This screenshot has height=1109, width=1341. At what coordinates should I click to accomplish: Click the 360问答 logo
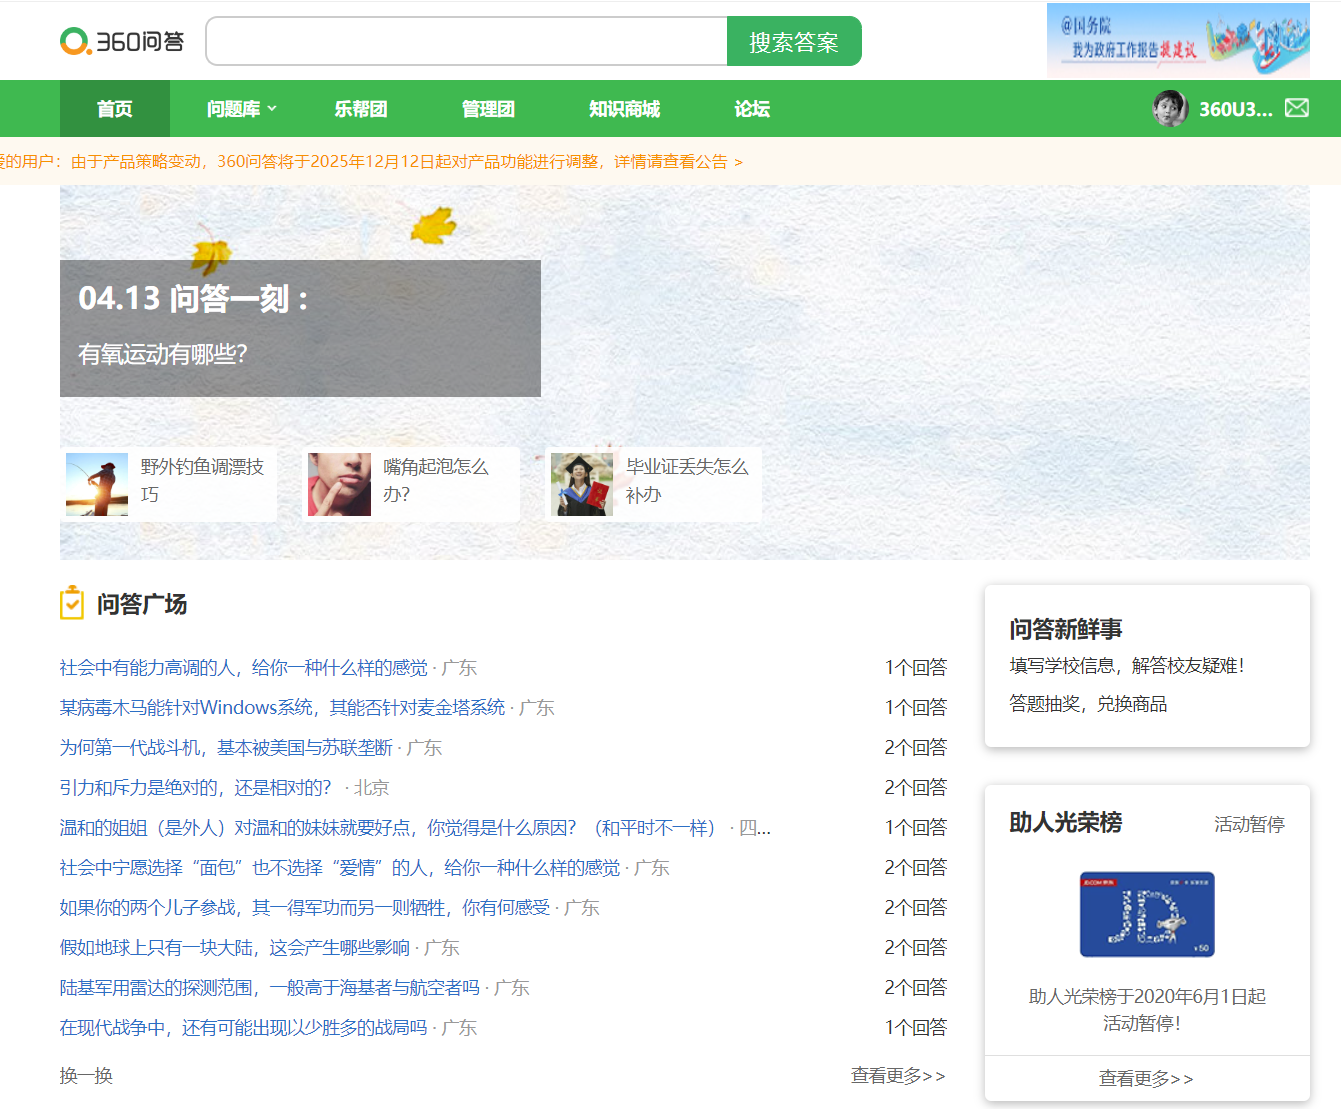pyautogui.click(x=122, y=41)
